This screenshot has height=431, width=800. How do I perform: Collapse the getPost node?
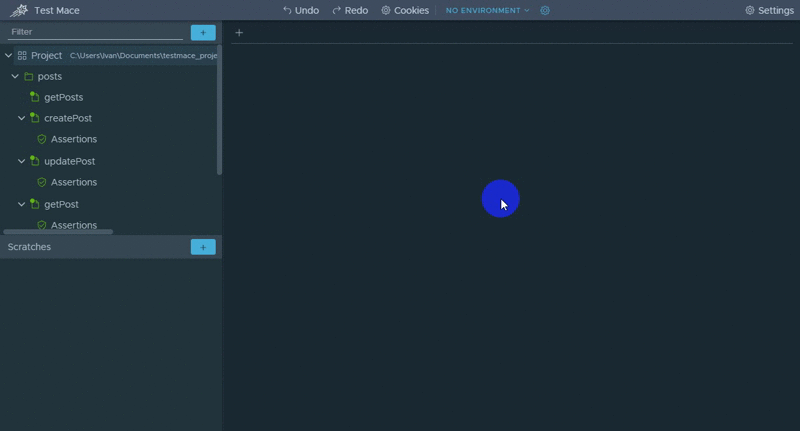[21, 204]
